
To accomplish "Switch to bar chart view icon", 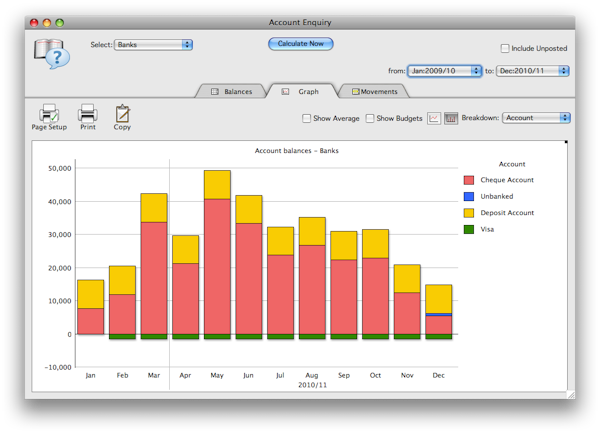I will 451,118.
